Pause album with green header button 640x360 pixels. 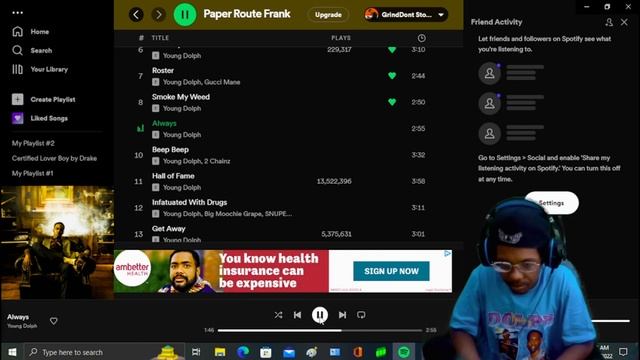(x=185, y=15)
